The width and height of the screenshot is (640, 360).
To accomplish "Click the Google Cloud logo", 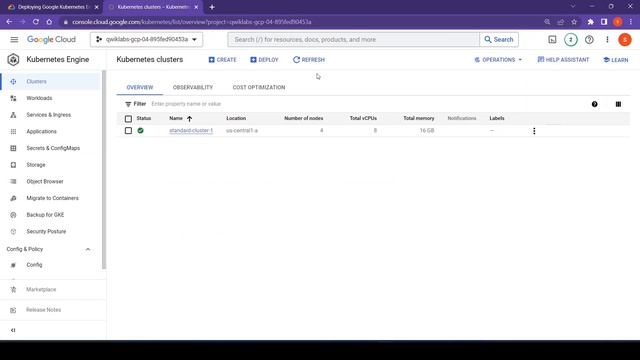I will 51,40.
